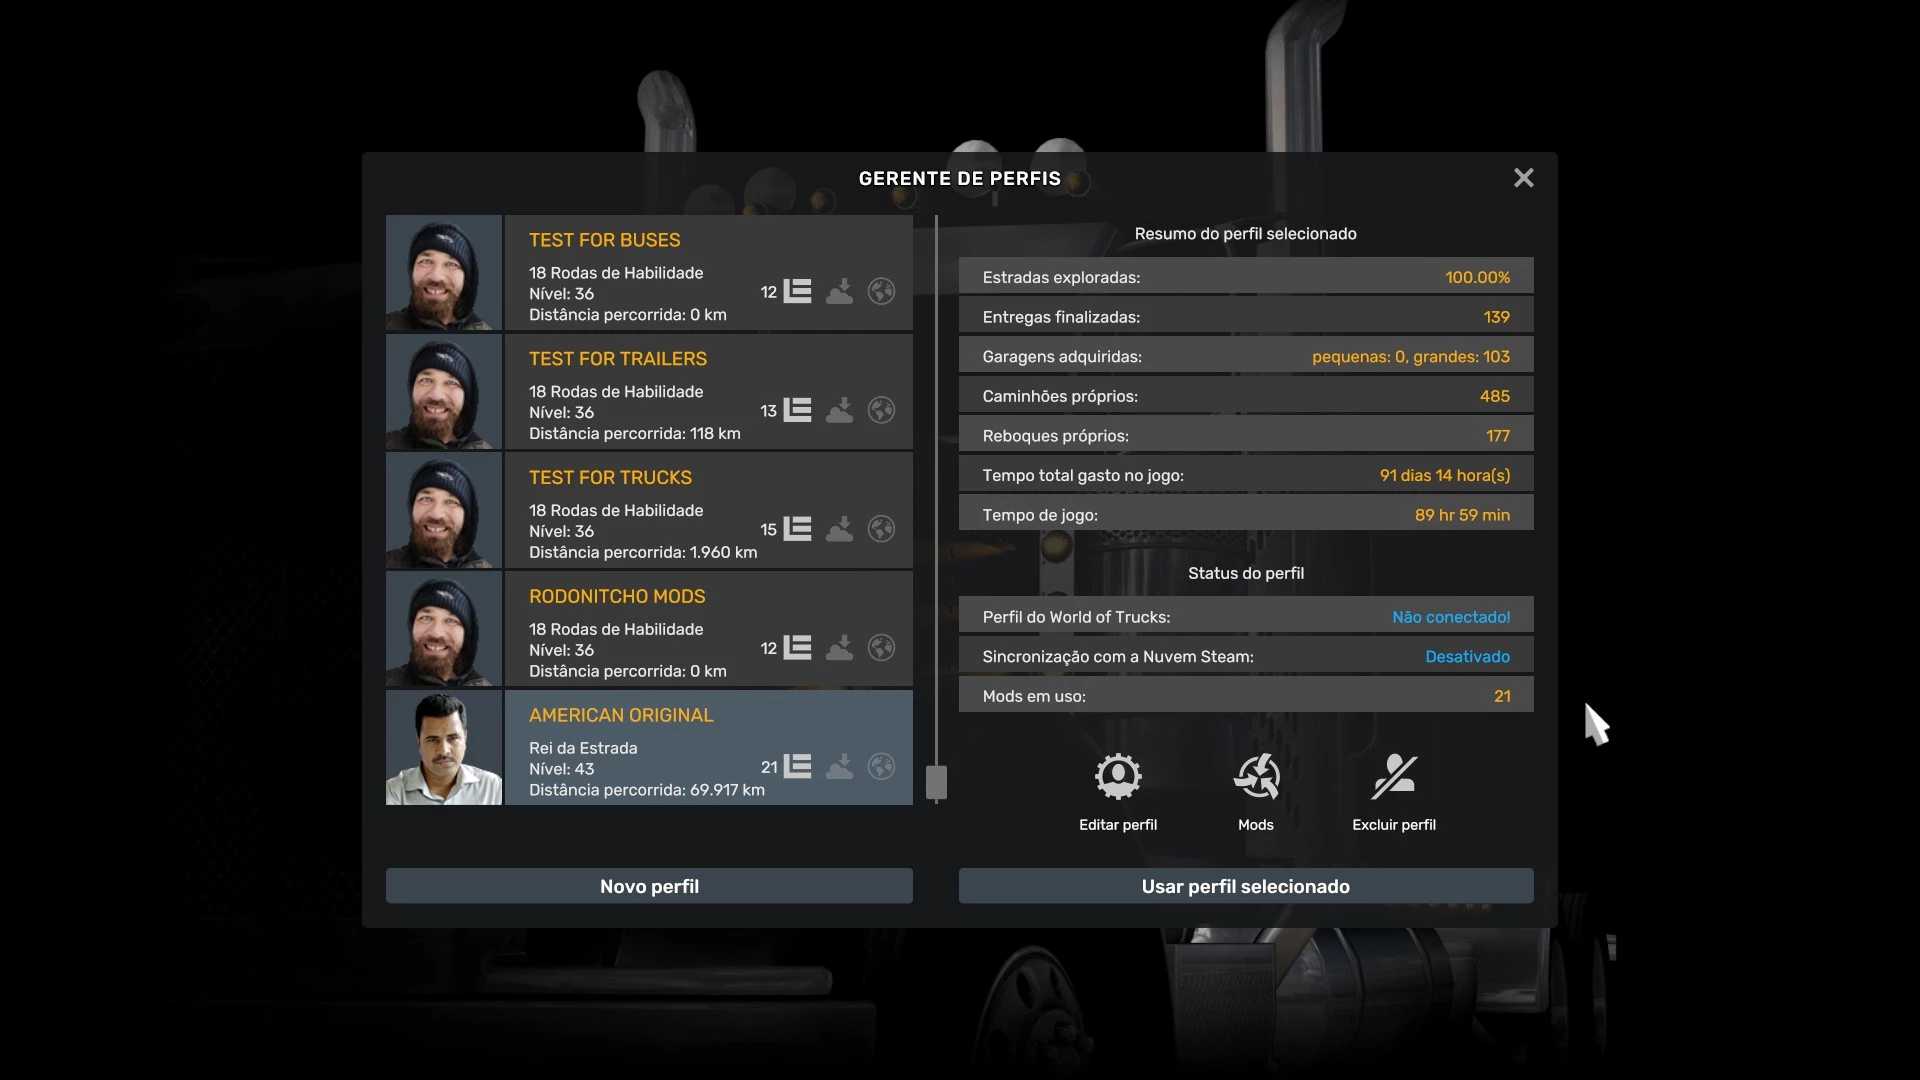The width and height of the screenshot is (1920, 1080).
Task: Click the Excluir perfil icon
Action: point(1393,777)
